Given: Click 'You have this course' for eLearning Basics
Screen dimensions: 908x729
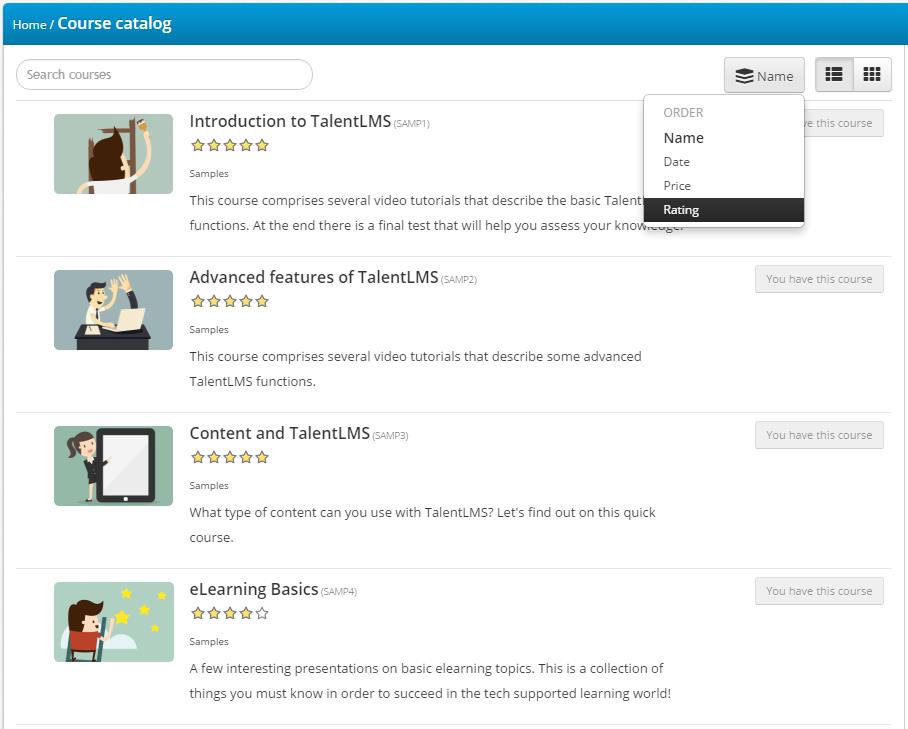Looking at the screenshot, I should click(x=819, y=591).
